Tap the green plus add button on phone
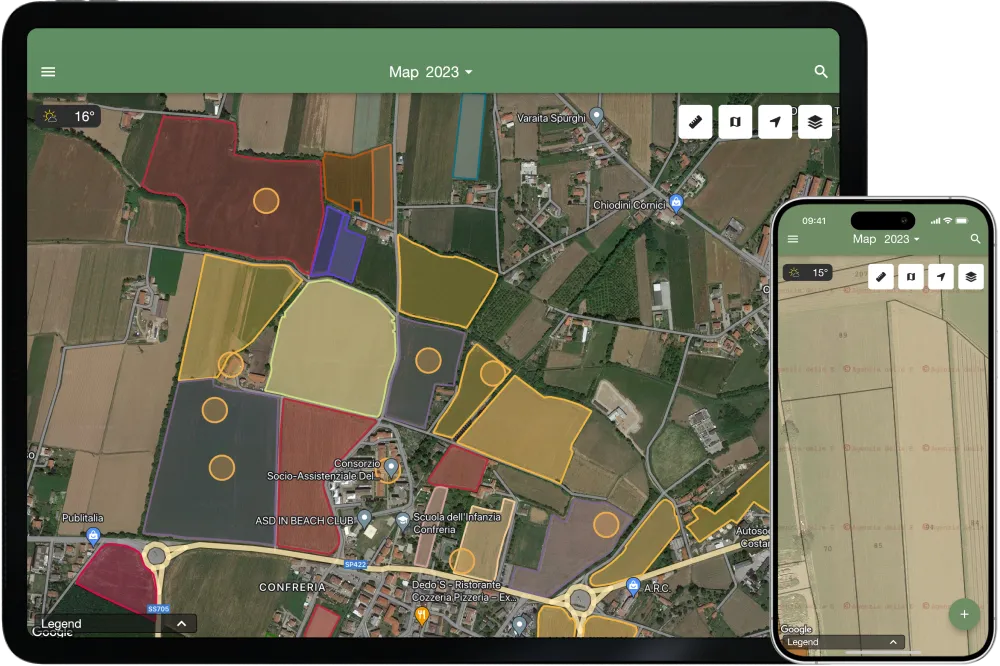1000x666 pixels. [964, 614]
